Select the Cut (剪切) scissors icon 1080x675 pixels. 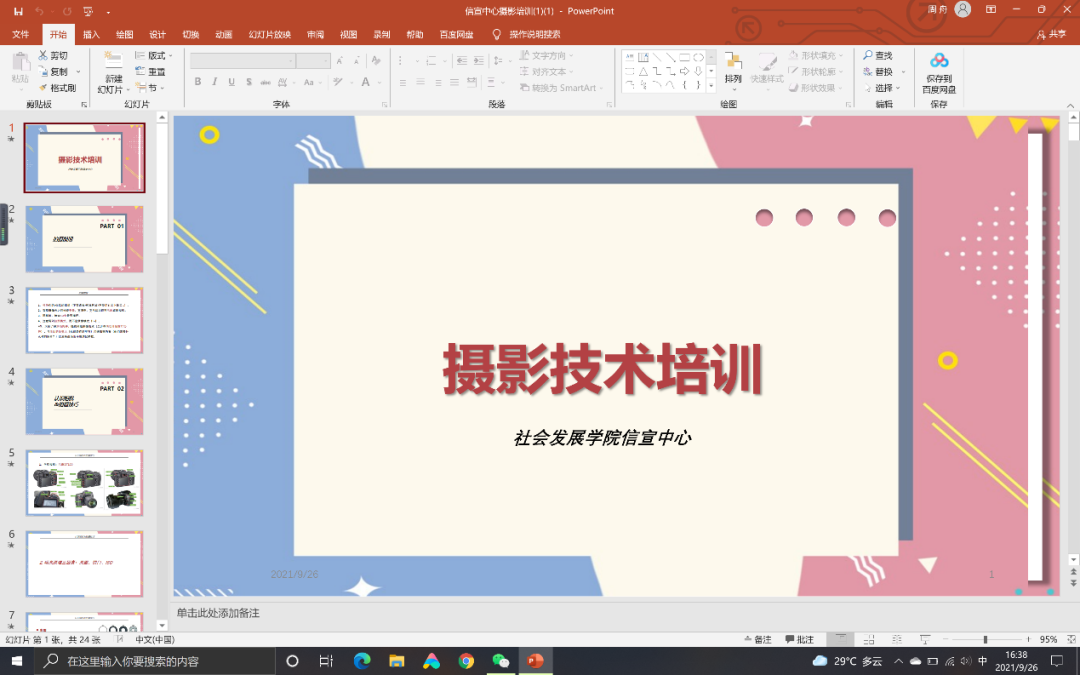(x=43, y=56)
